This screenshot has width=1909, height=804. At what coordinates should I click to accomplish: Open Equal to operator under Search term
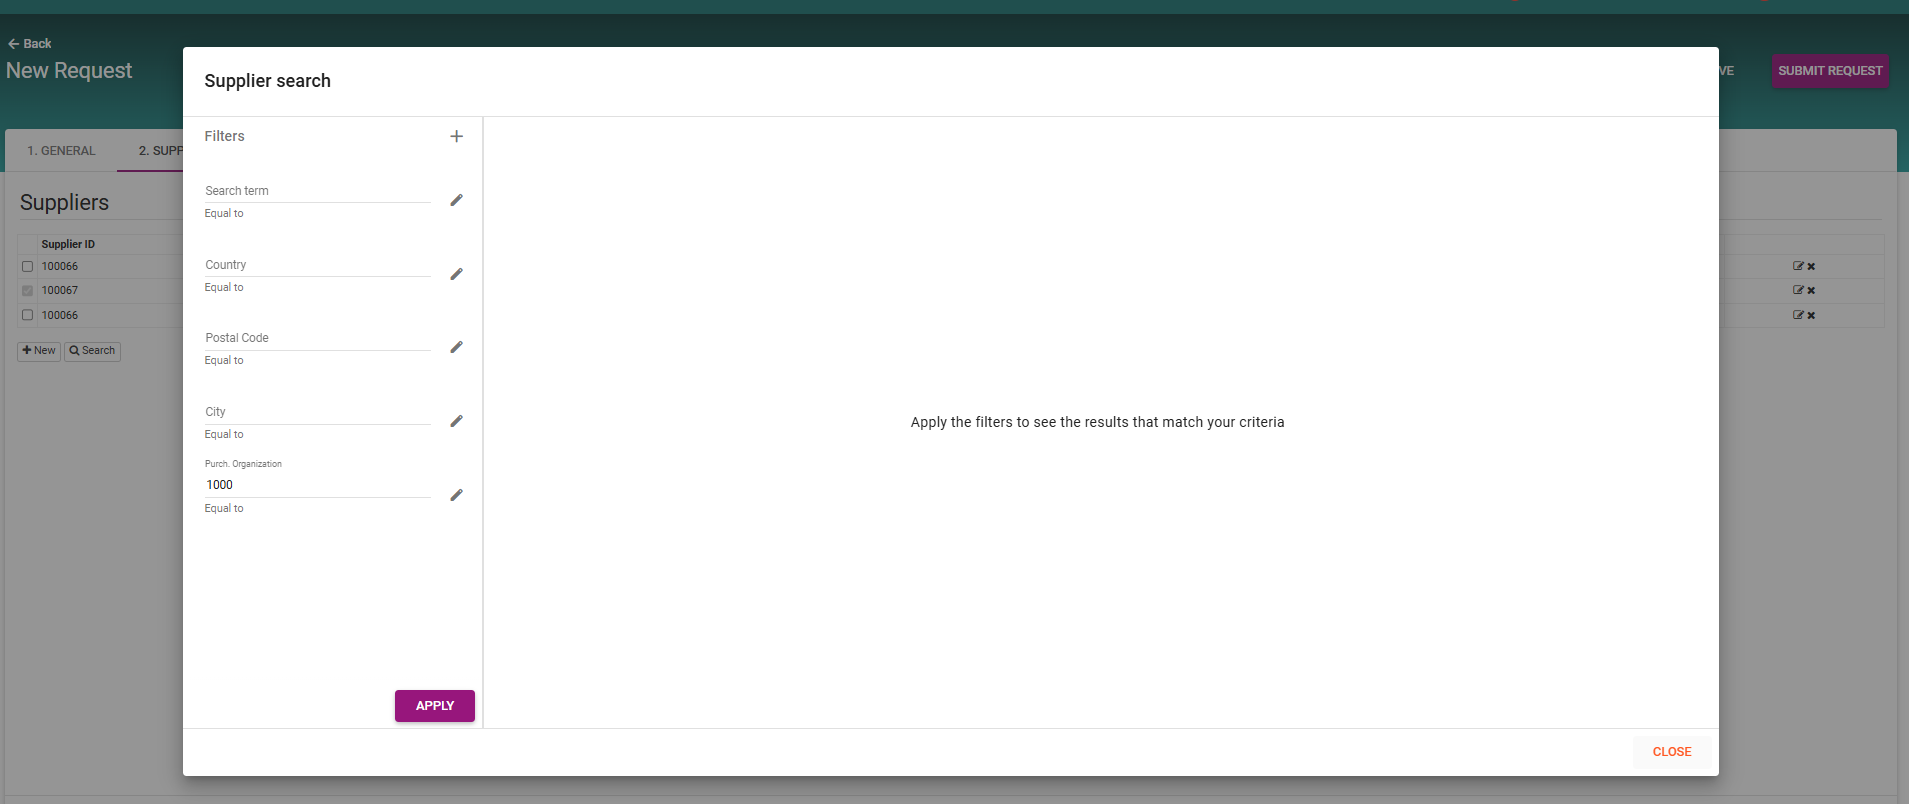tap(224, 213)
